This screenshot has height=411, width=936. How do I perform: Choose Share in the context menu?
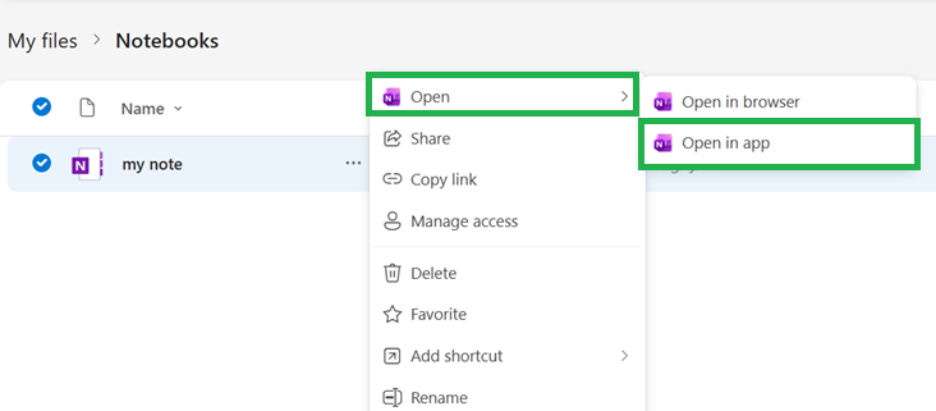click(x=507, y=138)
